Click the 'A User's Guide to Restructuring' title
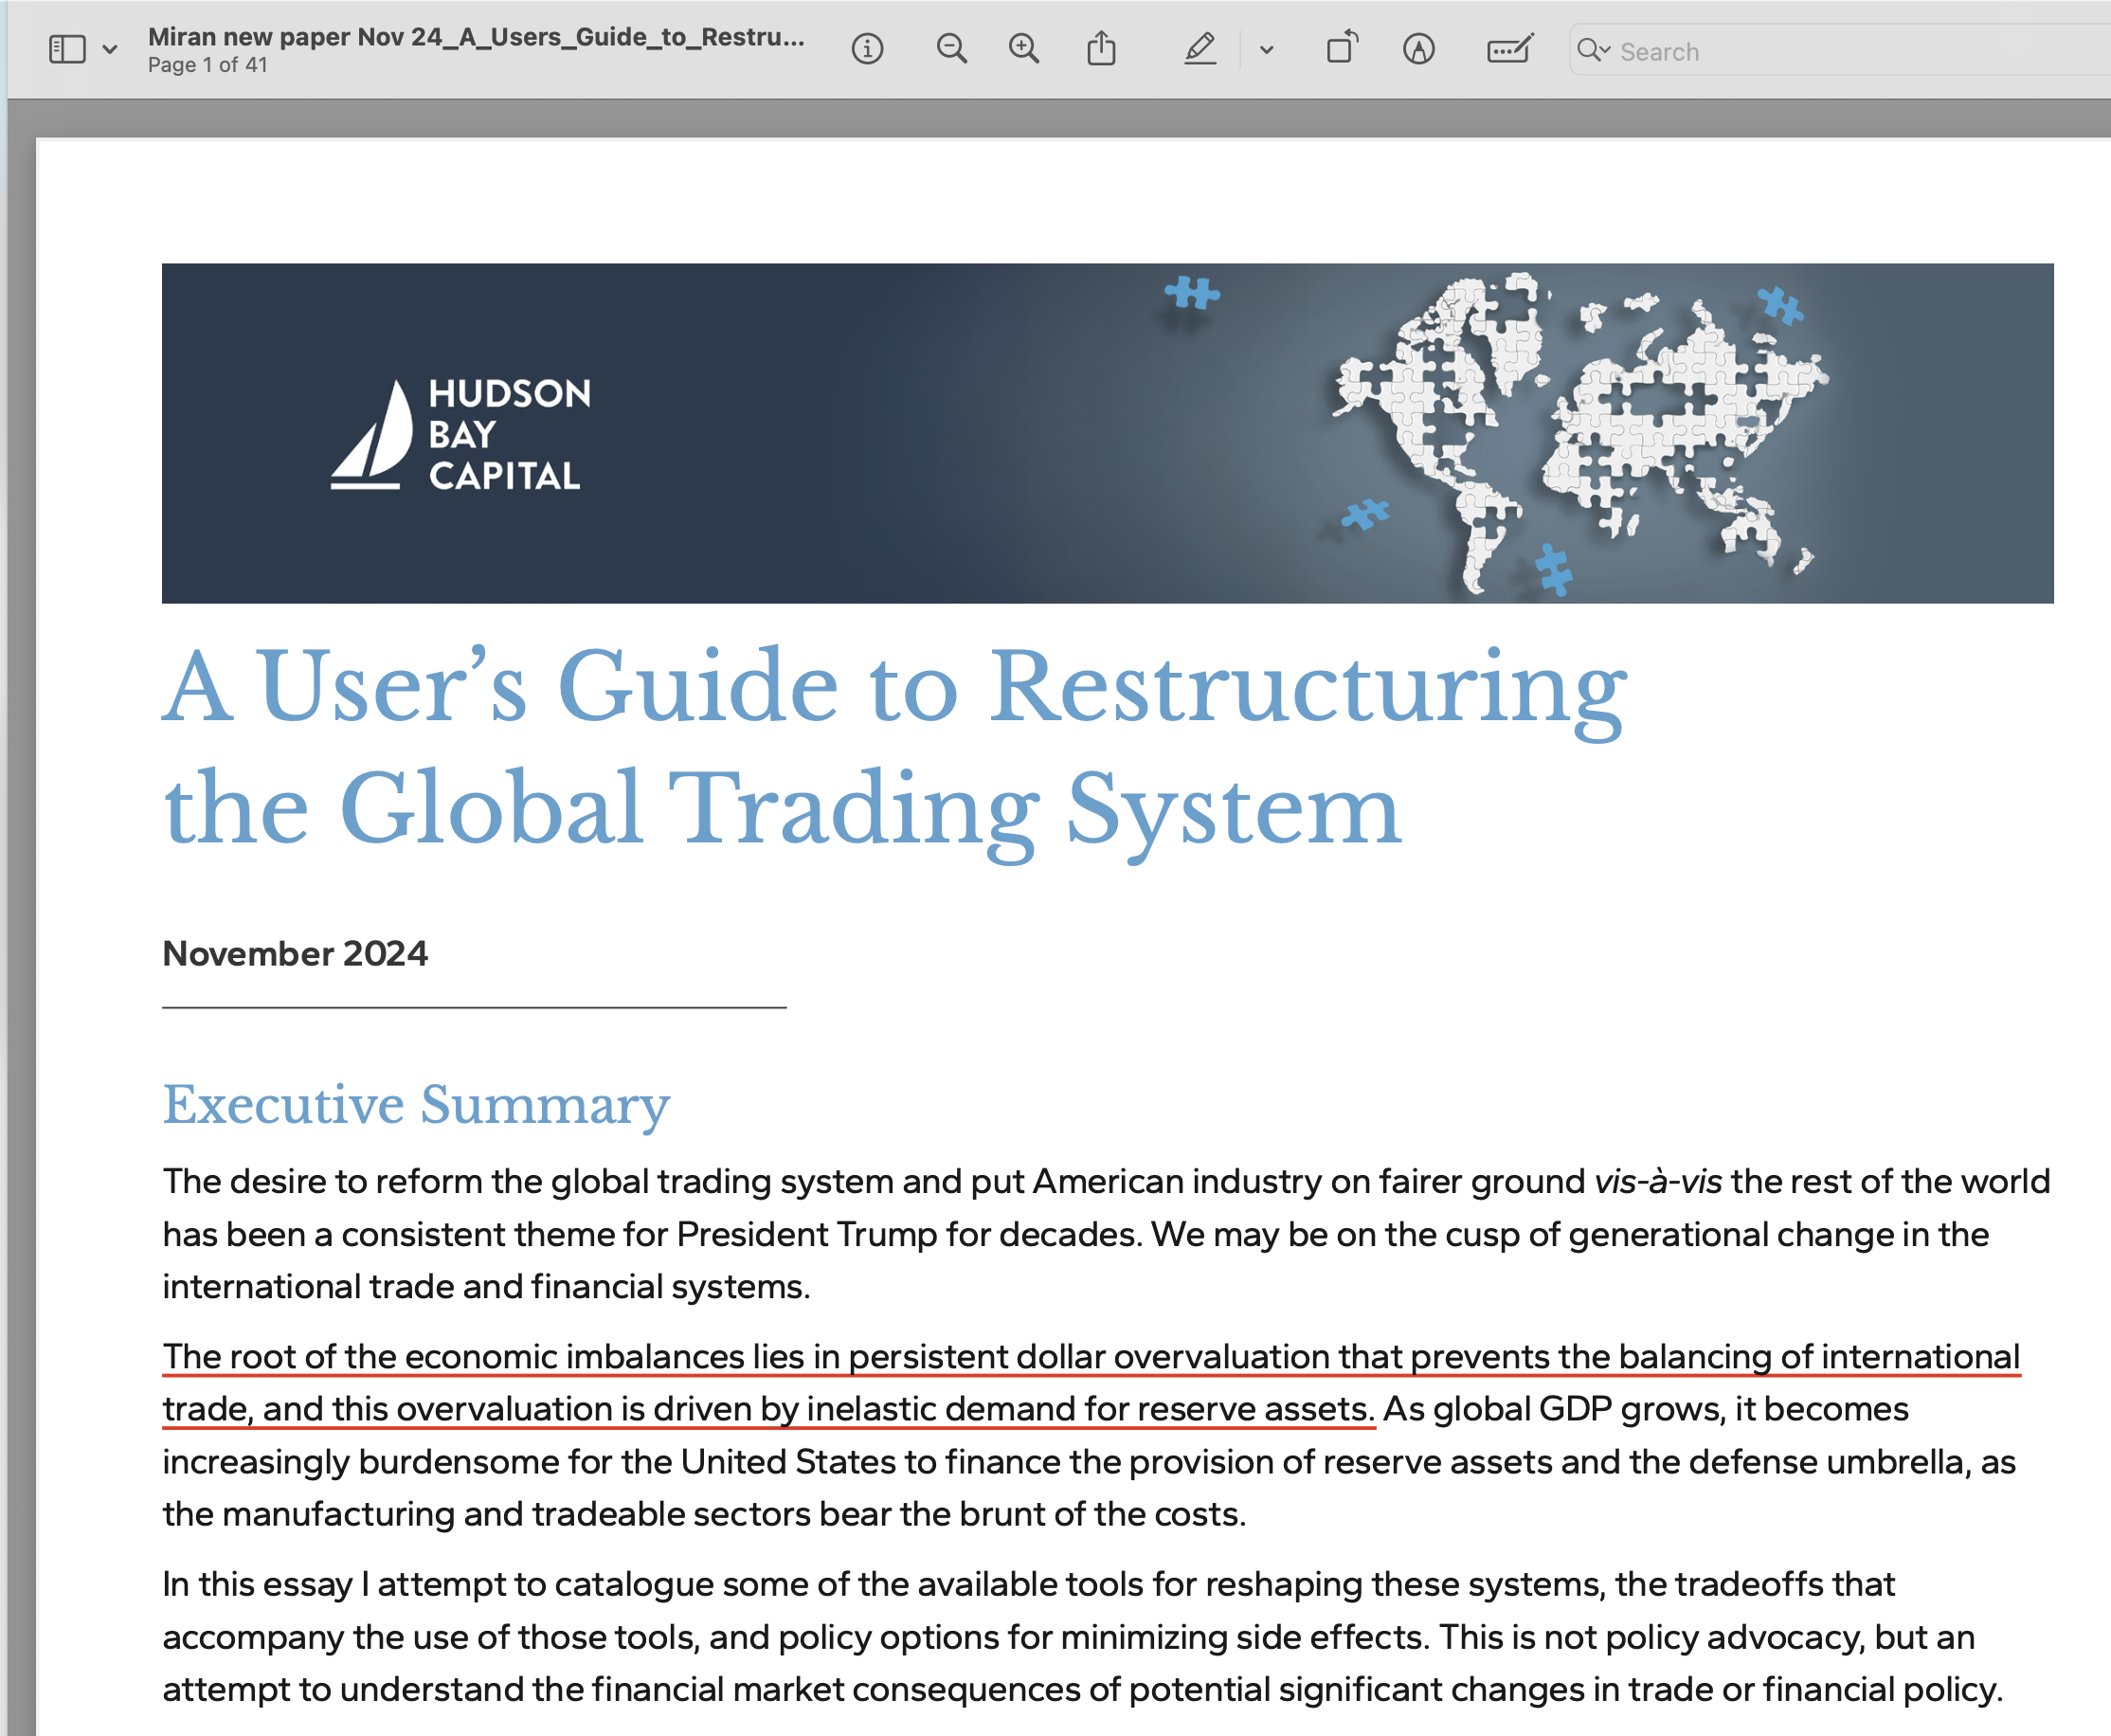2111x1736 pixels. (x=895, y=688)
